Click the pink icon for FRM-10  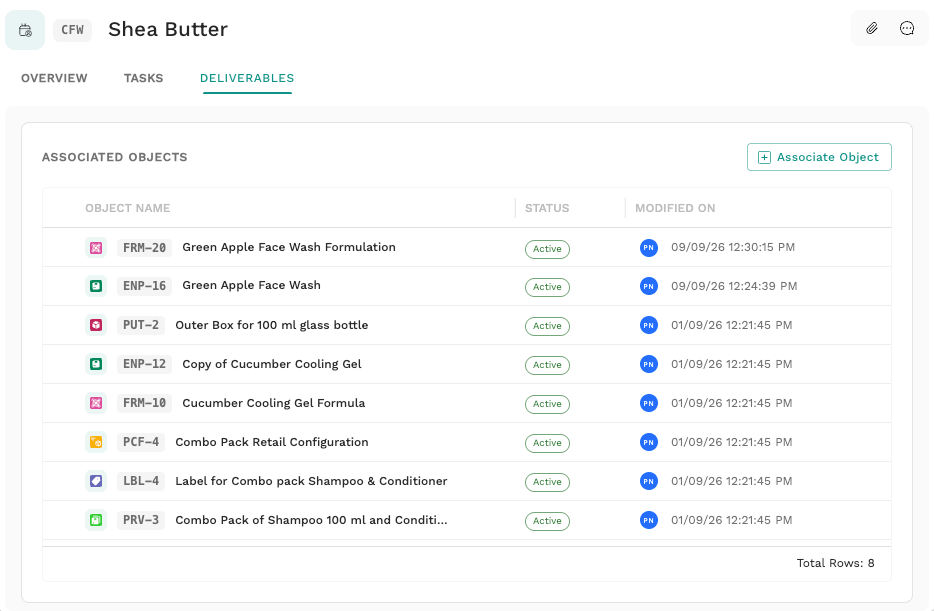(96, 403)
